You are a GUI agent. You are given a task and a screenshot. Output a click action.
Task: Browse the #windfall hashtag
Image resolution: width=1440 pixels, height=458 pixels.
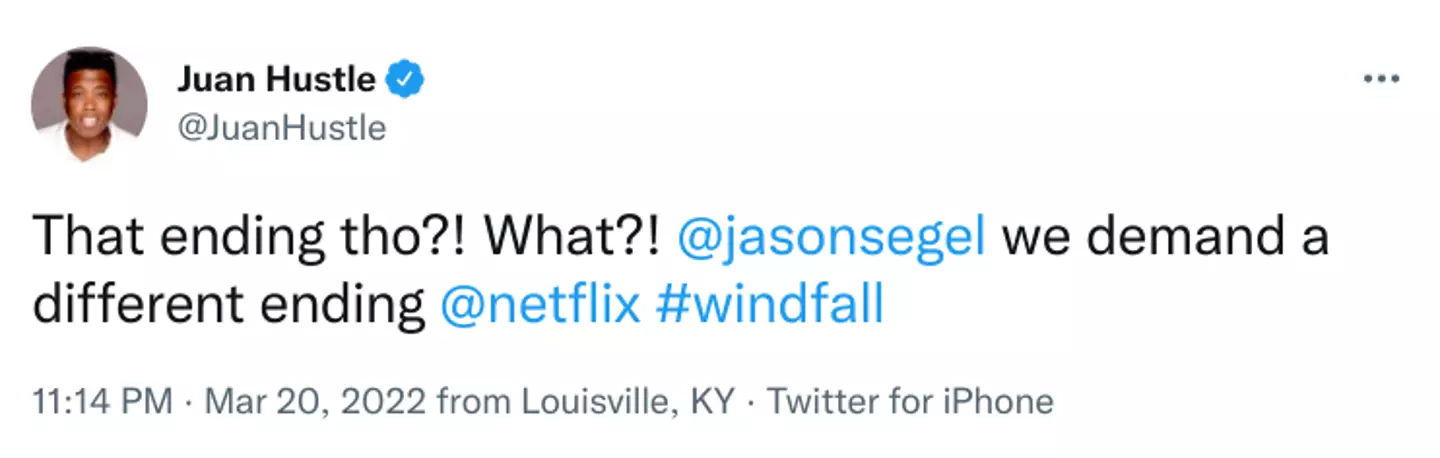coord(770,305)
